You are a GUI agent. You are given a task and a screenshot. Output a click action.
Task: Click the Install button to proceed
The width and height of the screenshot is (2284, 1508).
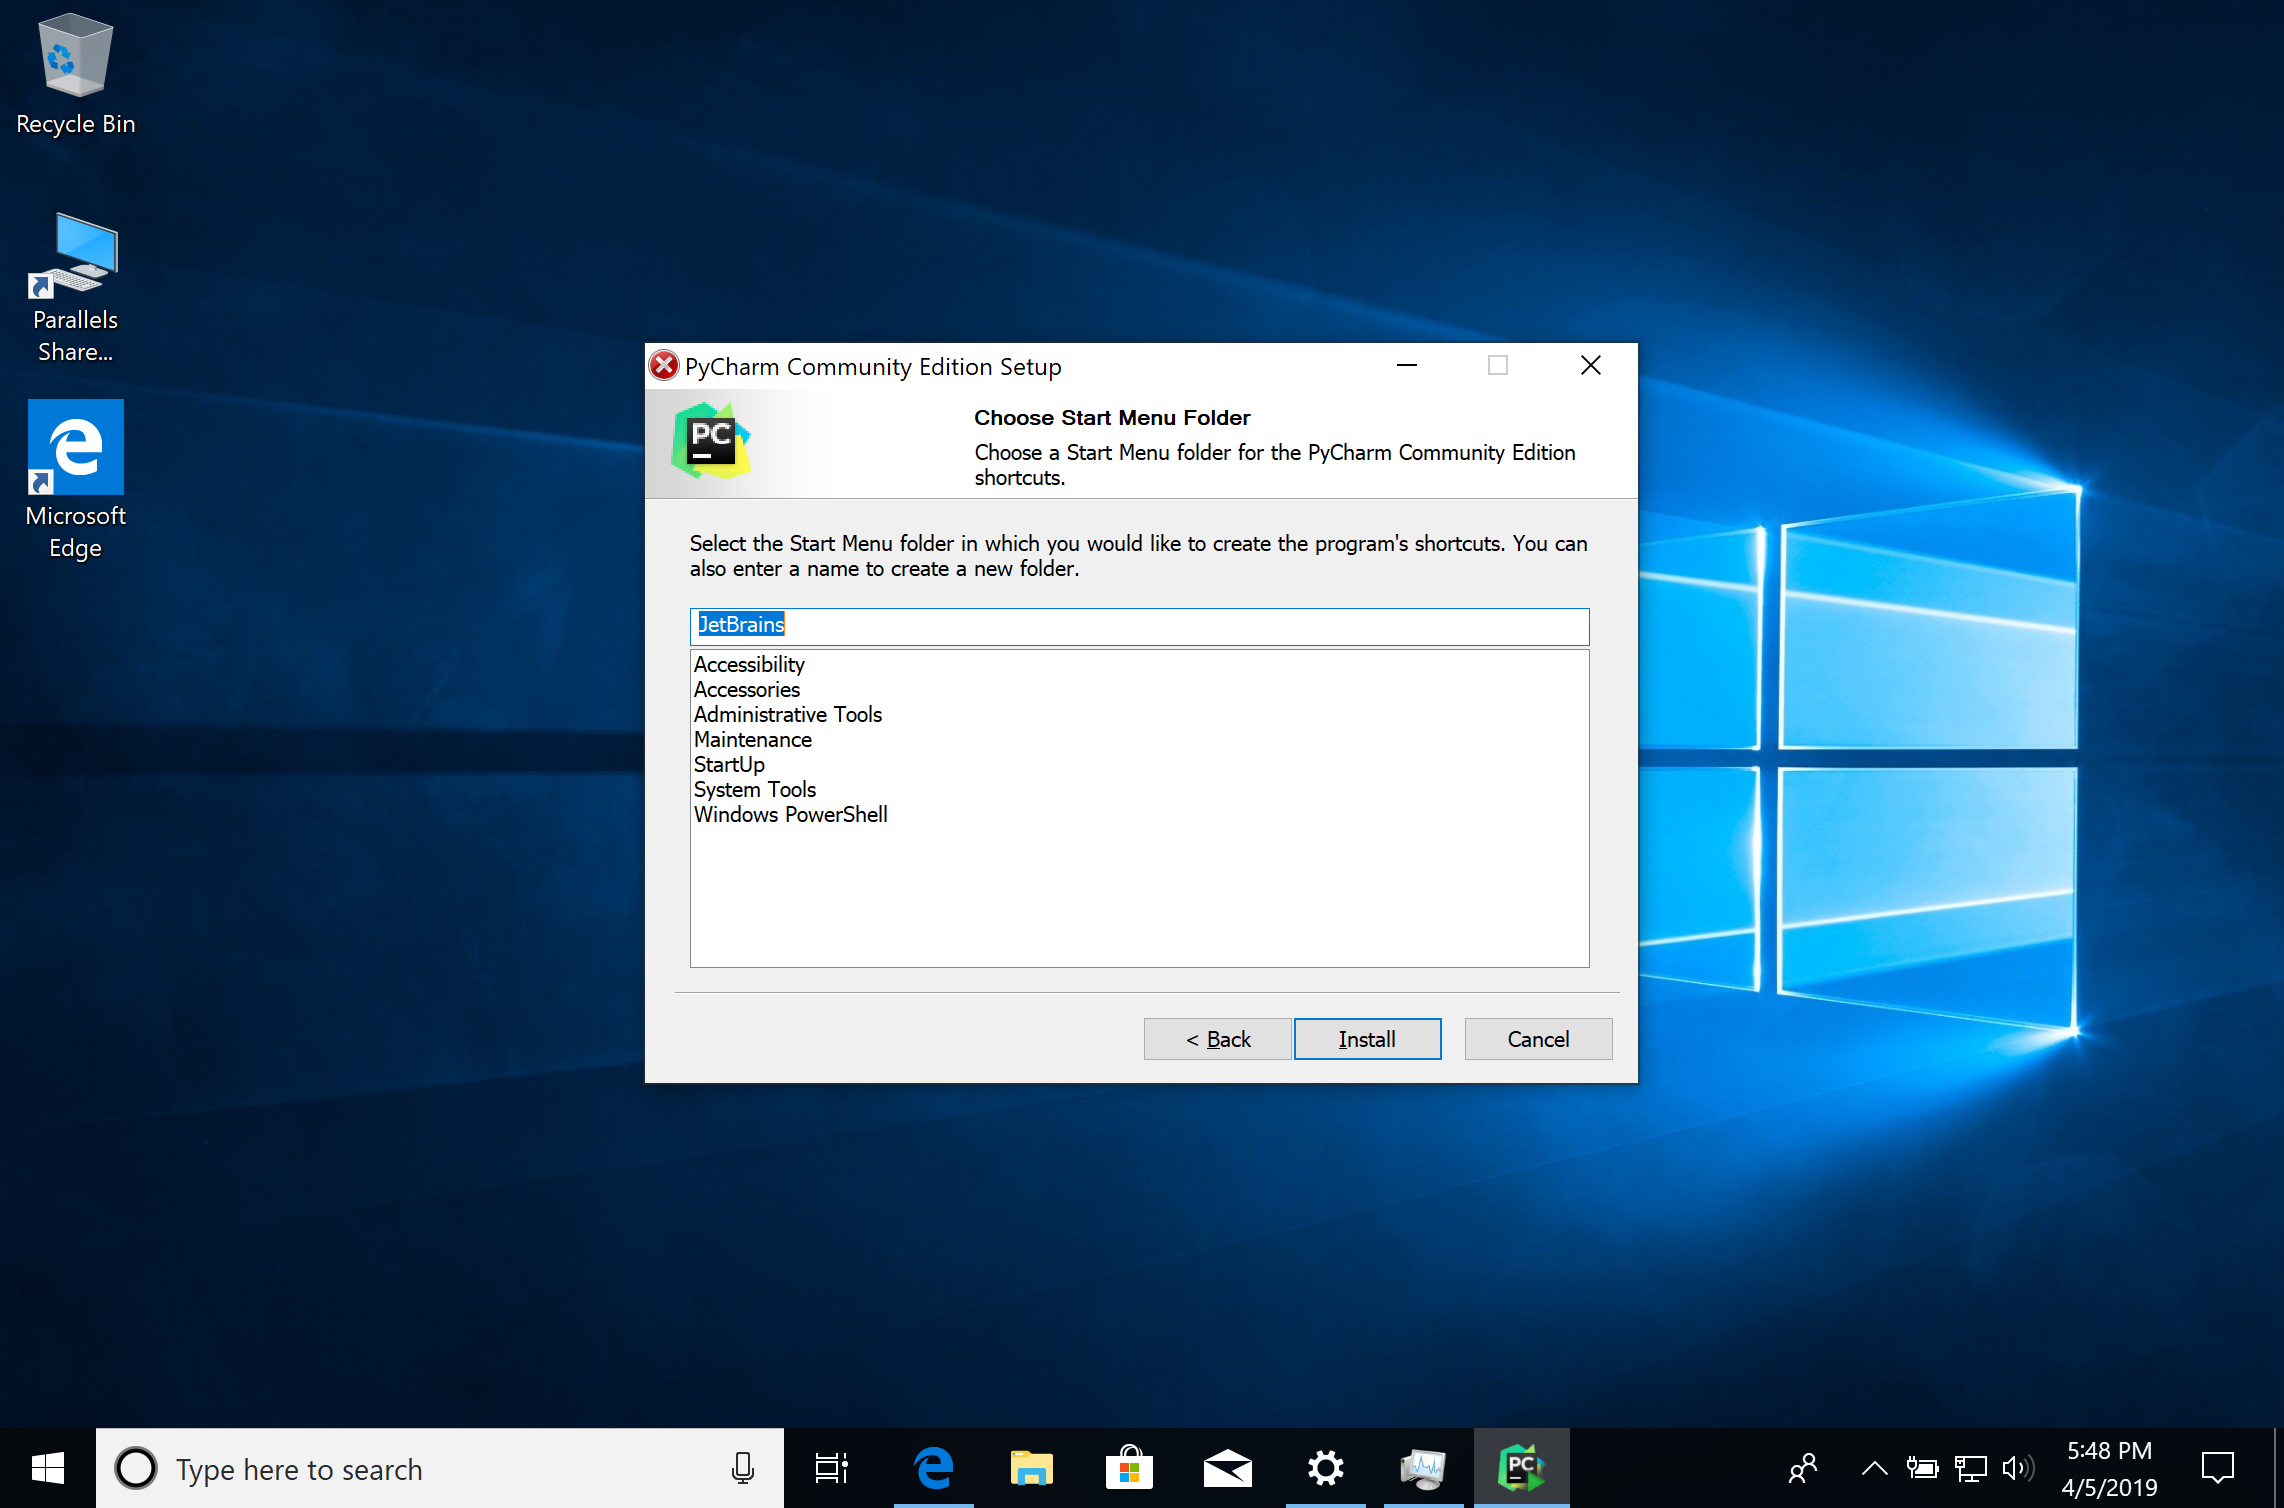[x=1368, y=1037]
